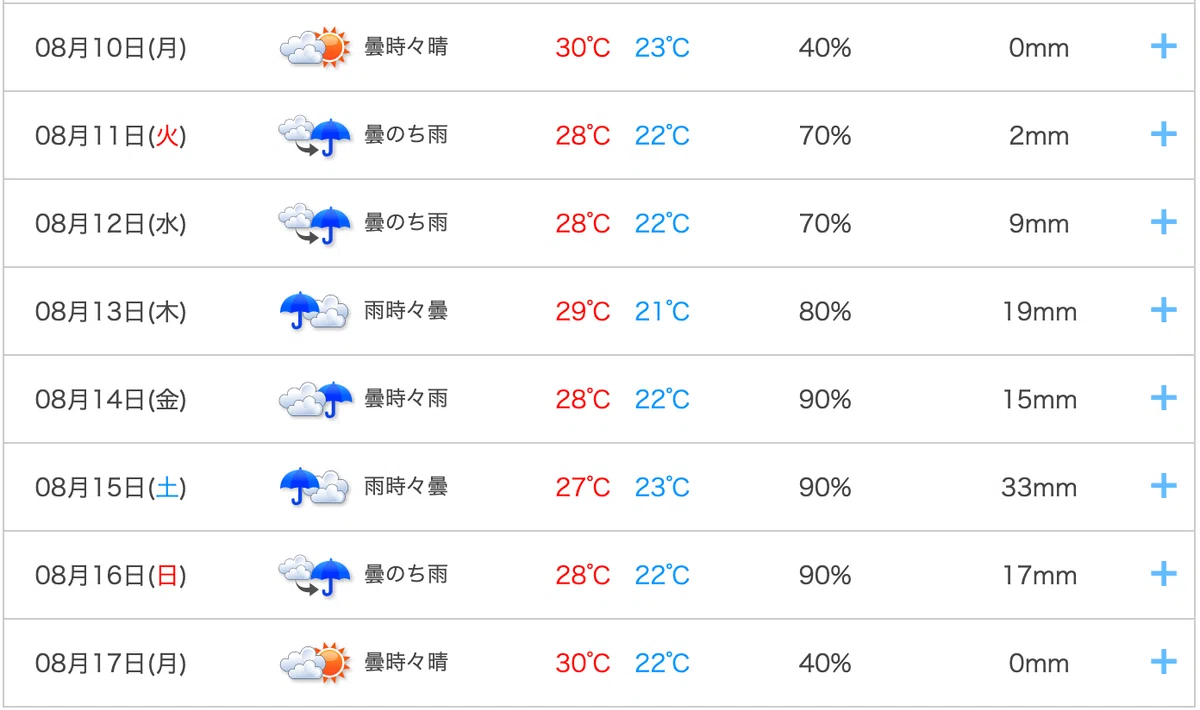Click the cloudy-sunny weather icon for 08月17日
The image size is (1200, 710).
(x=315, y=663)
